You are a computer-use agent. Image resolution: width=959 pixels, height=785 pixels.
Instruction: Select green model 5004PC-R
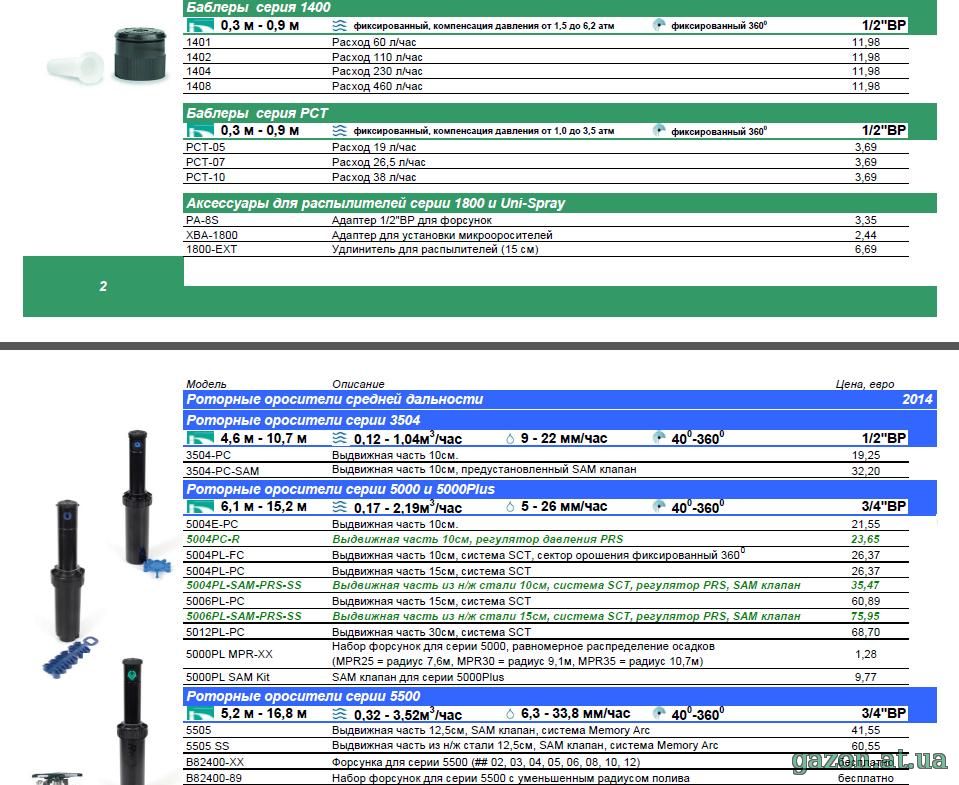click(x=213, y=539)
